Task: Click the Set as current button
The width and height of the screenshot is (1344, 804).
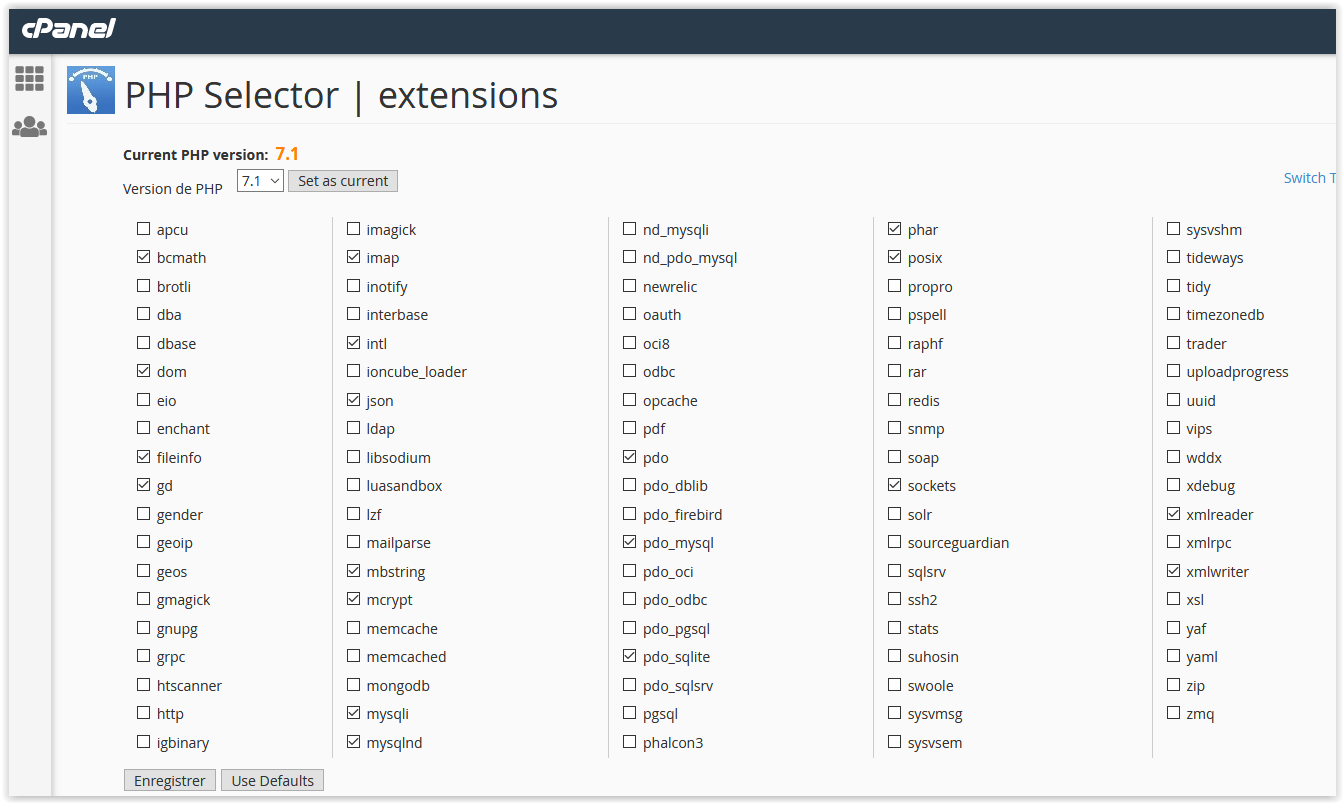Action: (343, 181)
